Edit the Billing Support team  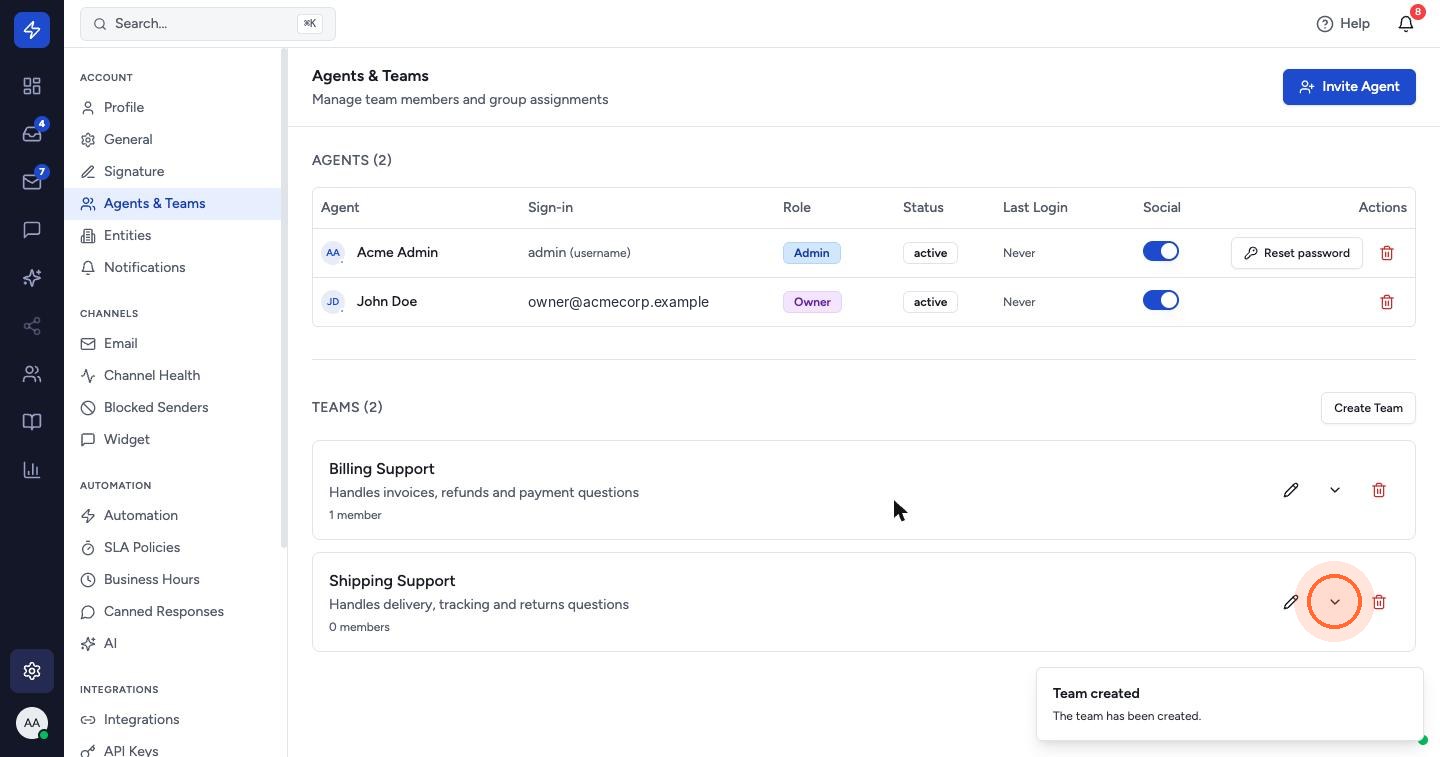coord(1291,490)
